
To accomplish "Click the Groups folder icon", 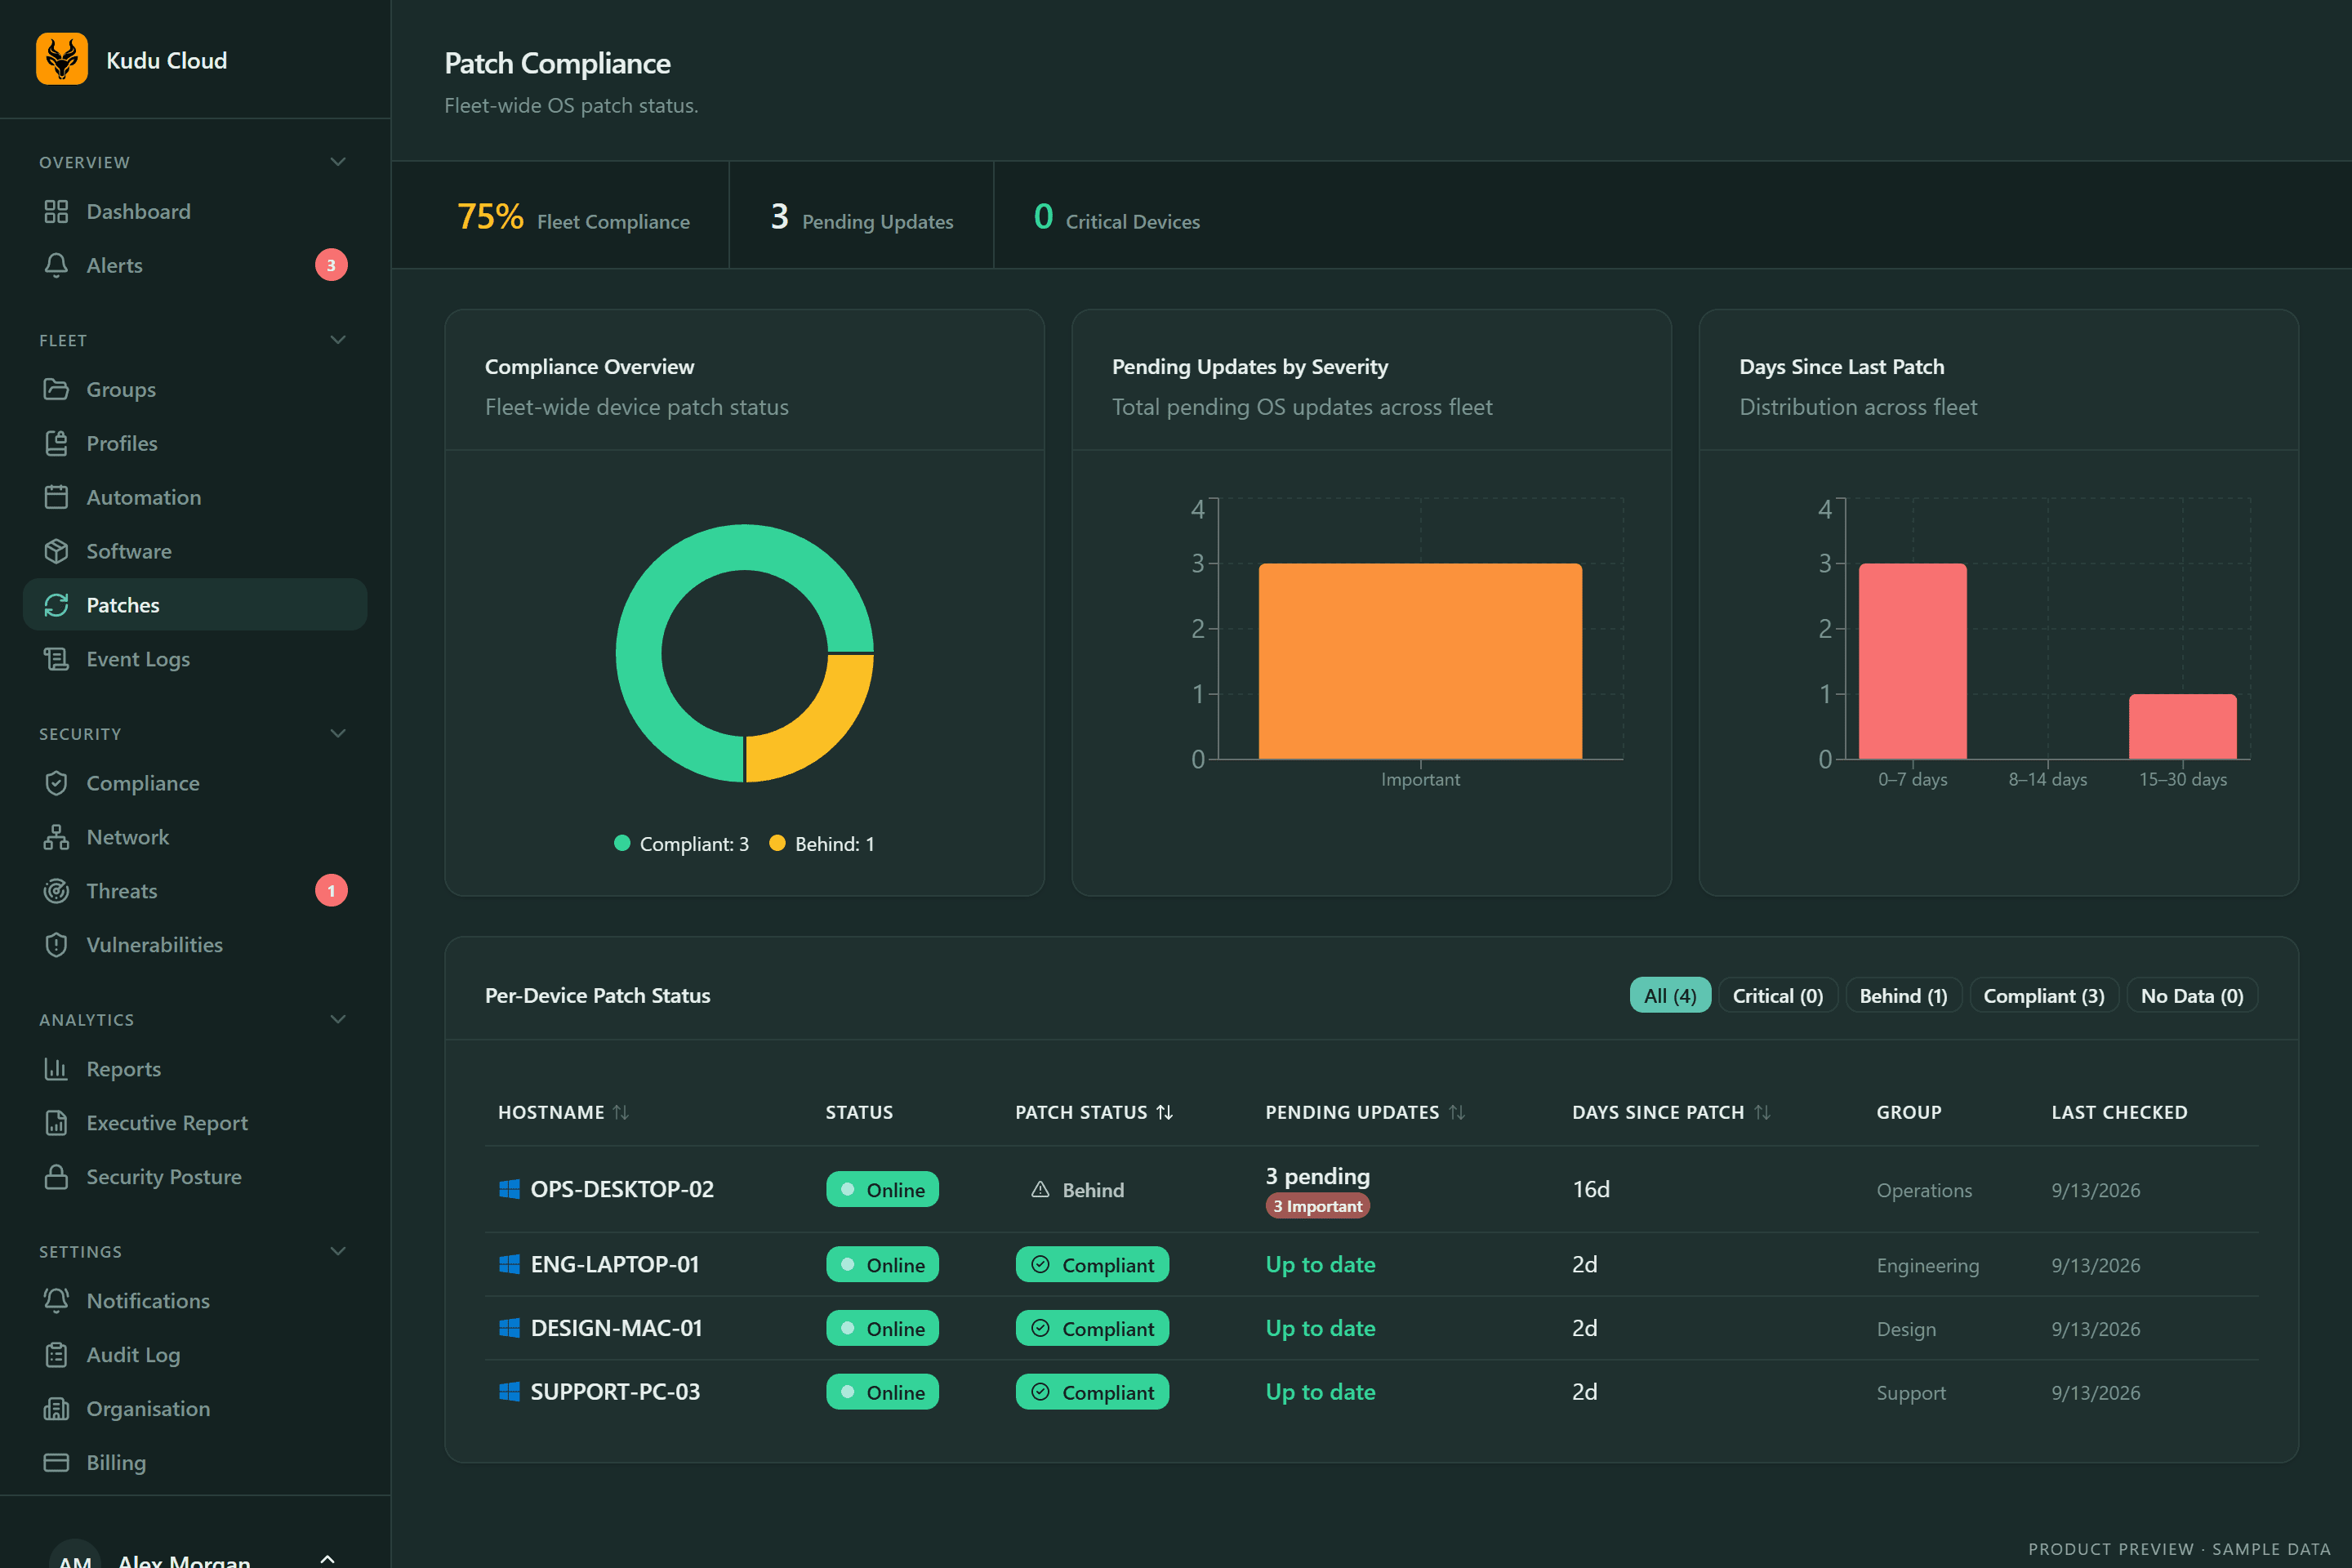I will [56, 389].
